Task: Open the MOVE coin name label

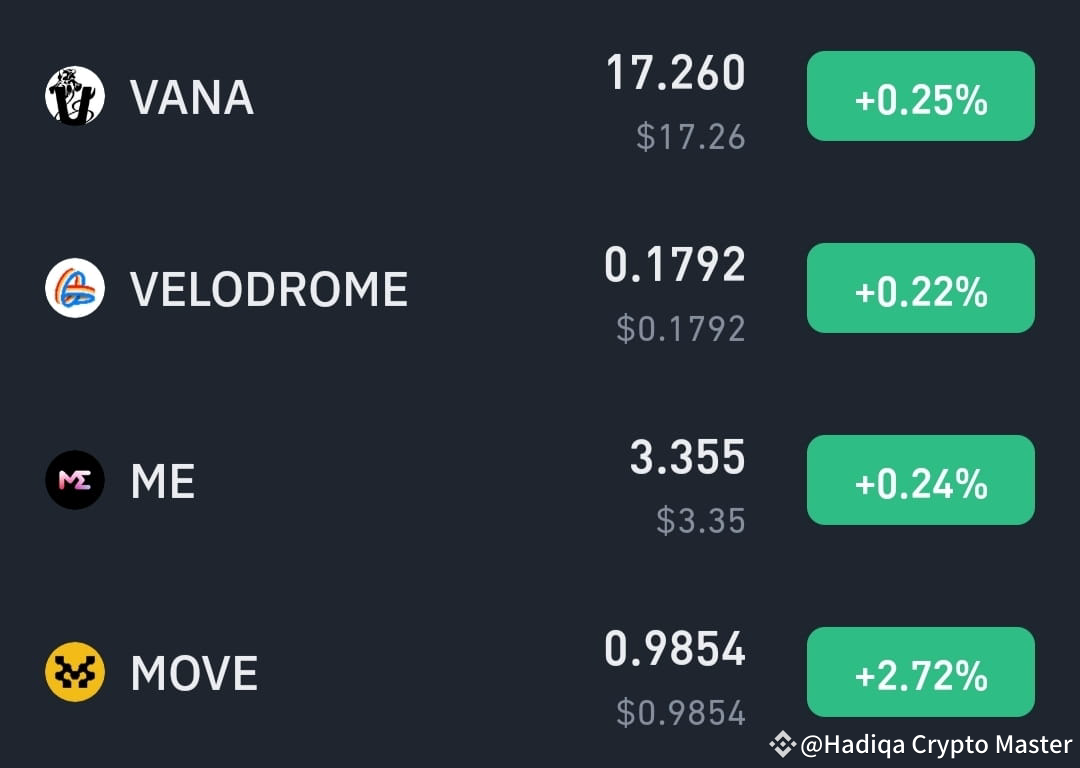Action: pyautogui.click(x=194, y=673)
